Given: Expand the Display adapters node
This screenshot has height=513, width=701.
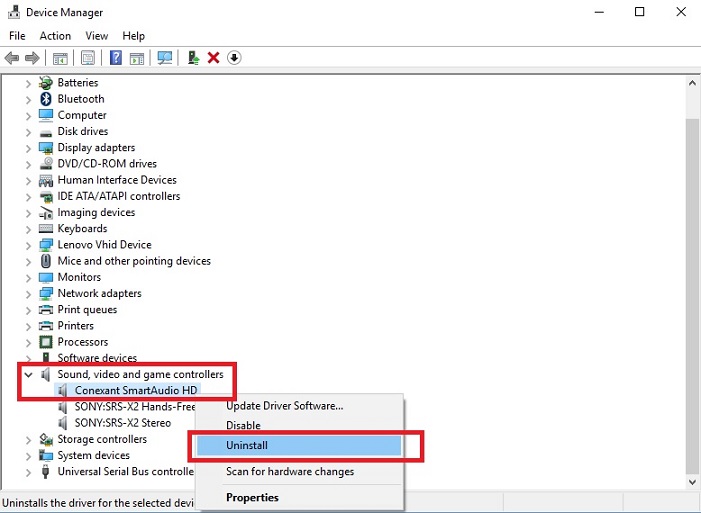Looking at the screenshot, I should [28, 148].
